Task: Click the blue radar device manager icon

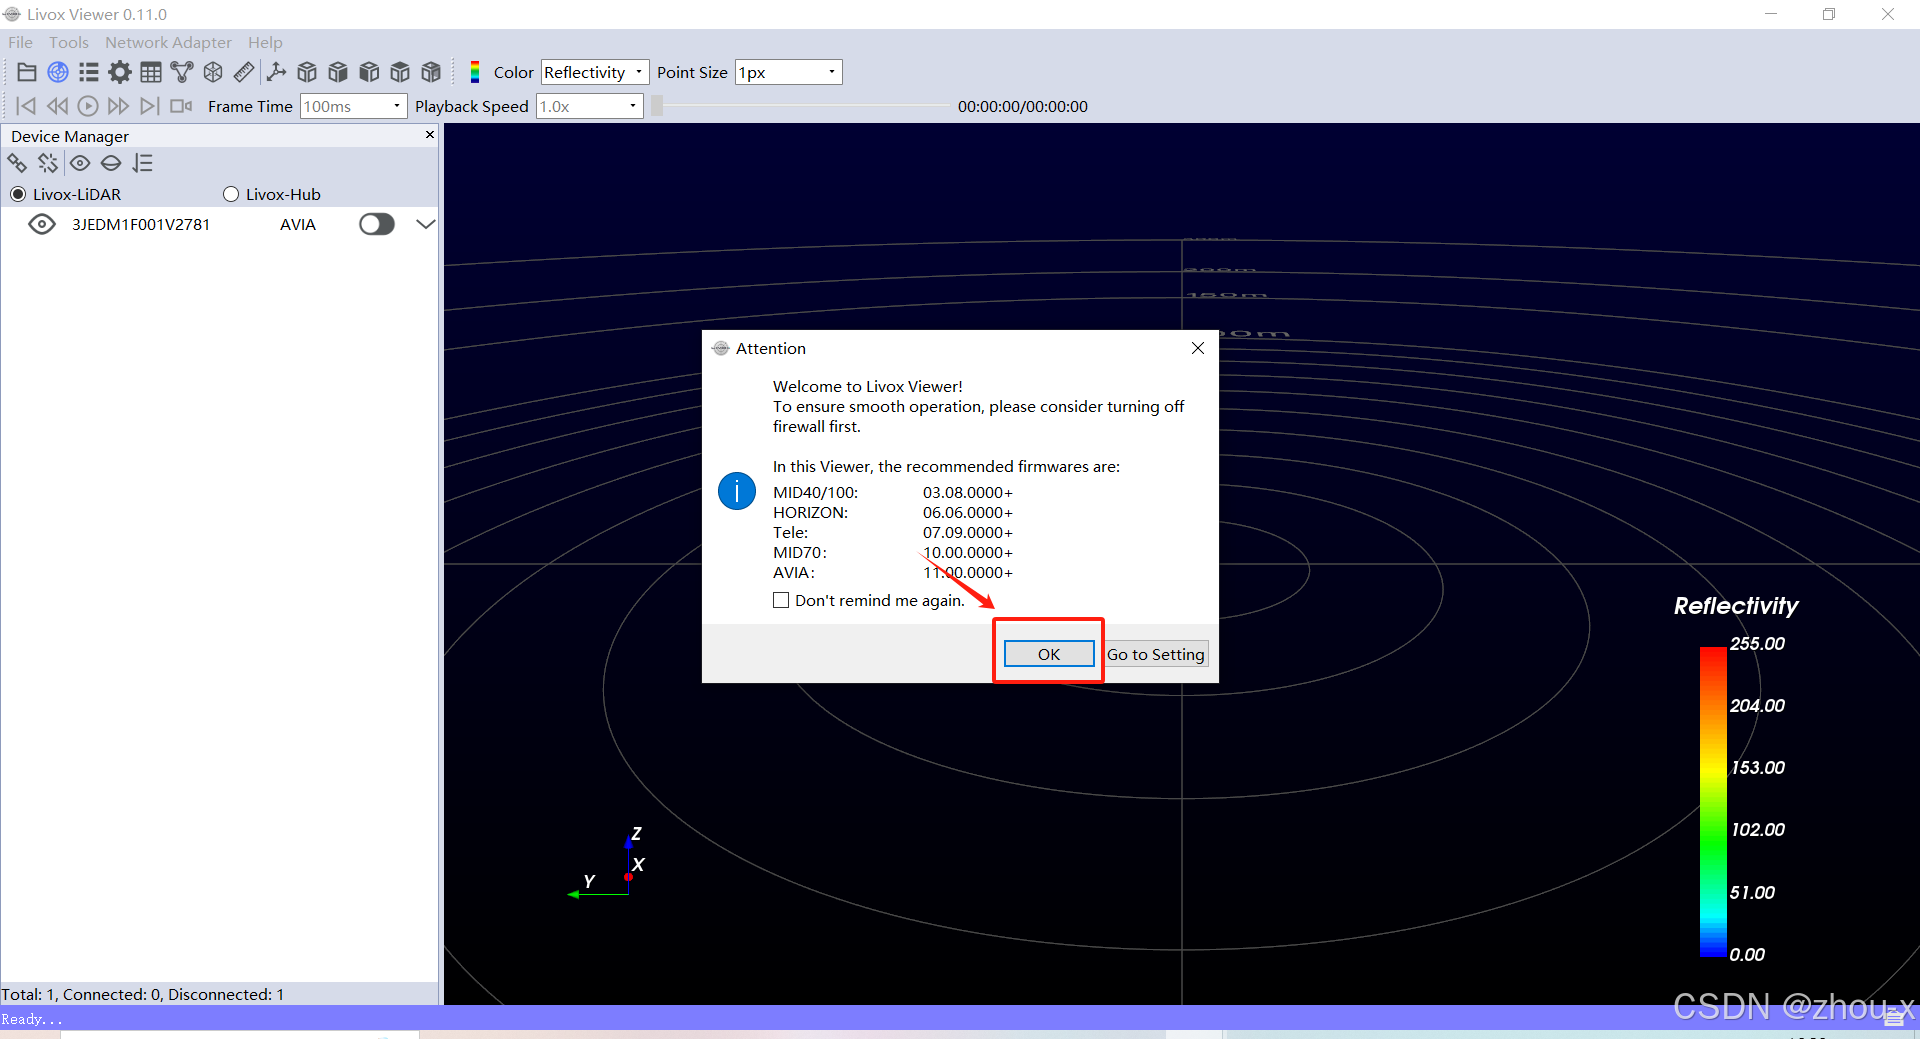Action: click(x=58, y=72)
